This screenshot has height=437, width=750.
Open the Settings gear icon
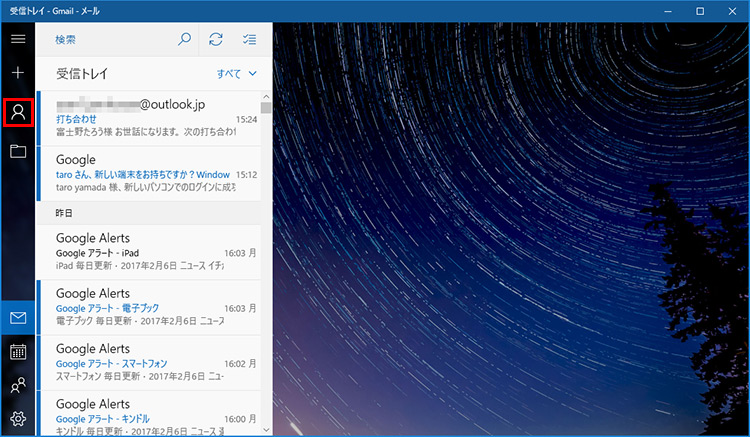(x=18, y=419)
